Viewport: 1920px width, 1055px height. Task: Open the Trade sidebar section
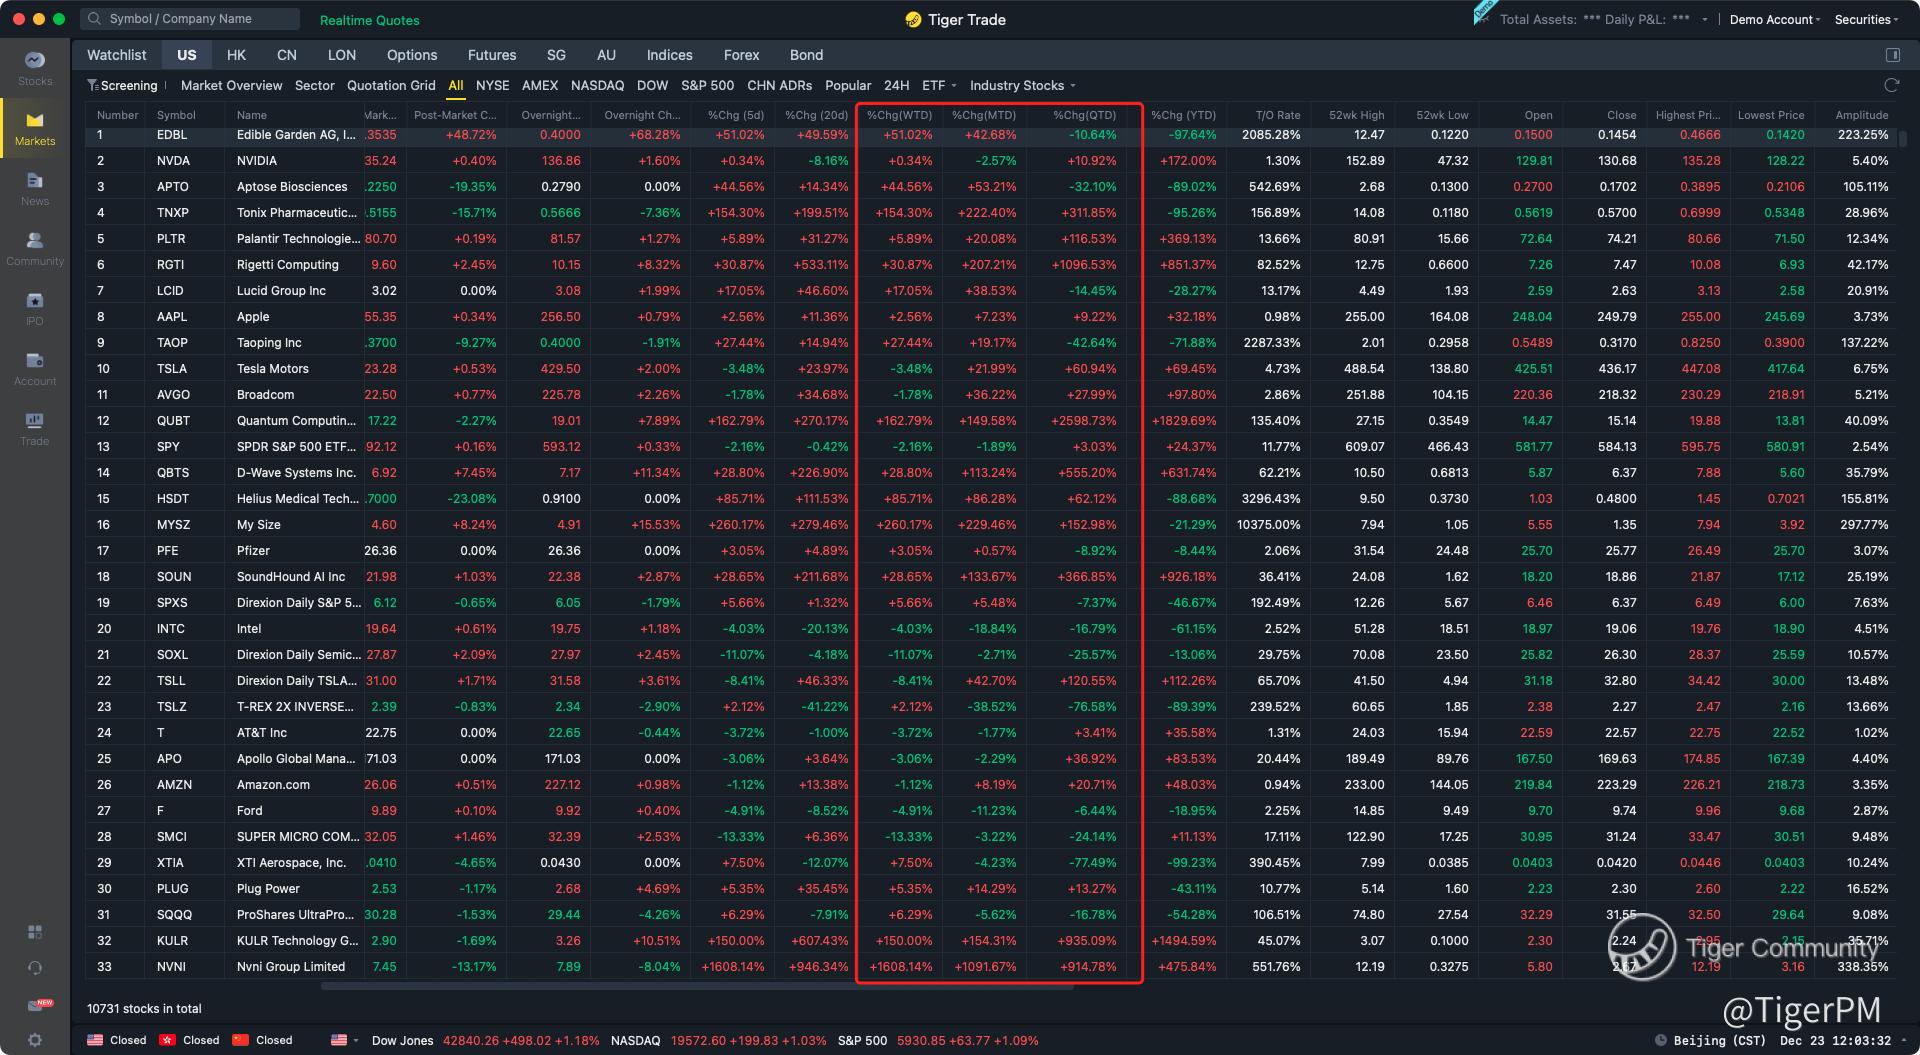(35, 428)
